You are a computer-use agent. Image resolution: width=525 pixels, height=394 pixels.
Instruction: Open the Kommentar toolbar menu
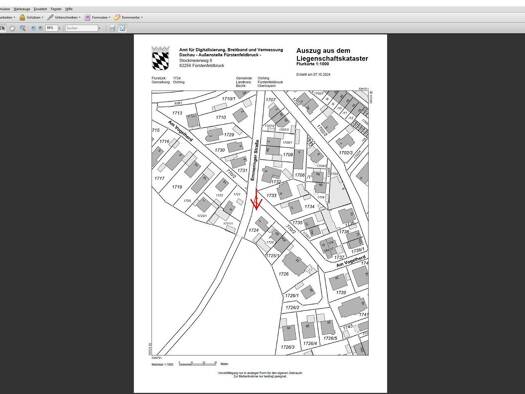pyautogui.click(x=128, y=17)
